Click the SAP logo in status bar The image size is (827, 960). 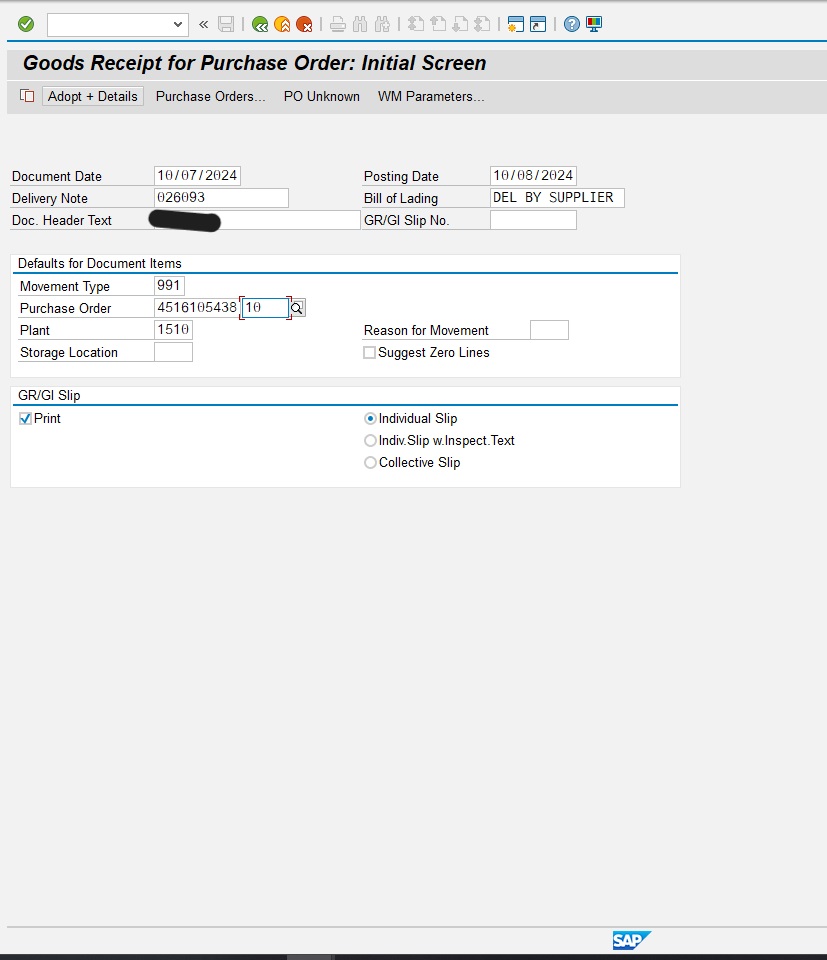[632, 940]
